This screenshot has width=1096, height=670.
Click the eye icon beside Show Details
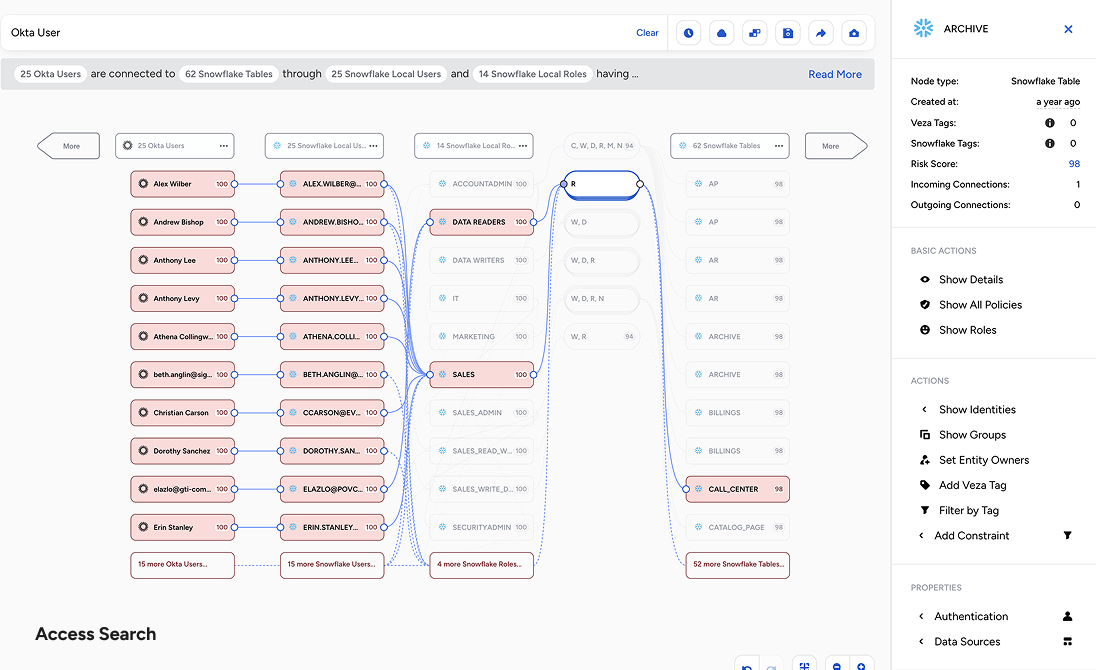tap(925, 279)
